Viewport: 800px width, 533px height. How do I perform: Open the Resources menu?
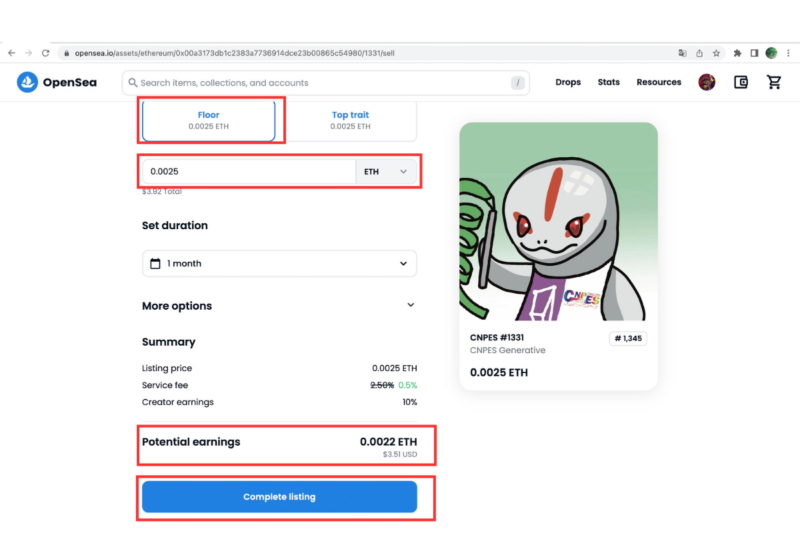click(658, 83)
